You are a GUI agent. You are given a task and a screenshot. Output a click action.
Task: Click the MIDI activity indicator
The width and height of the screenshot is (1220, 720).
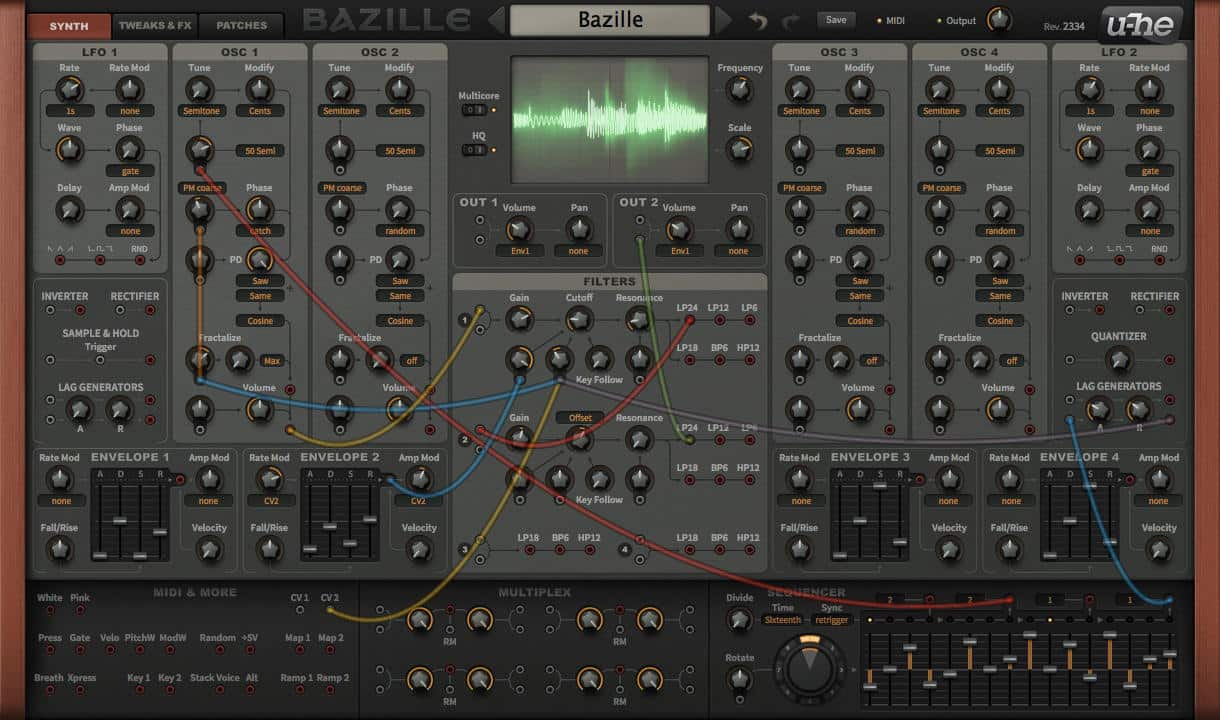click(879, 21)
